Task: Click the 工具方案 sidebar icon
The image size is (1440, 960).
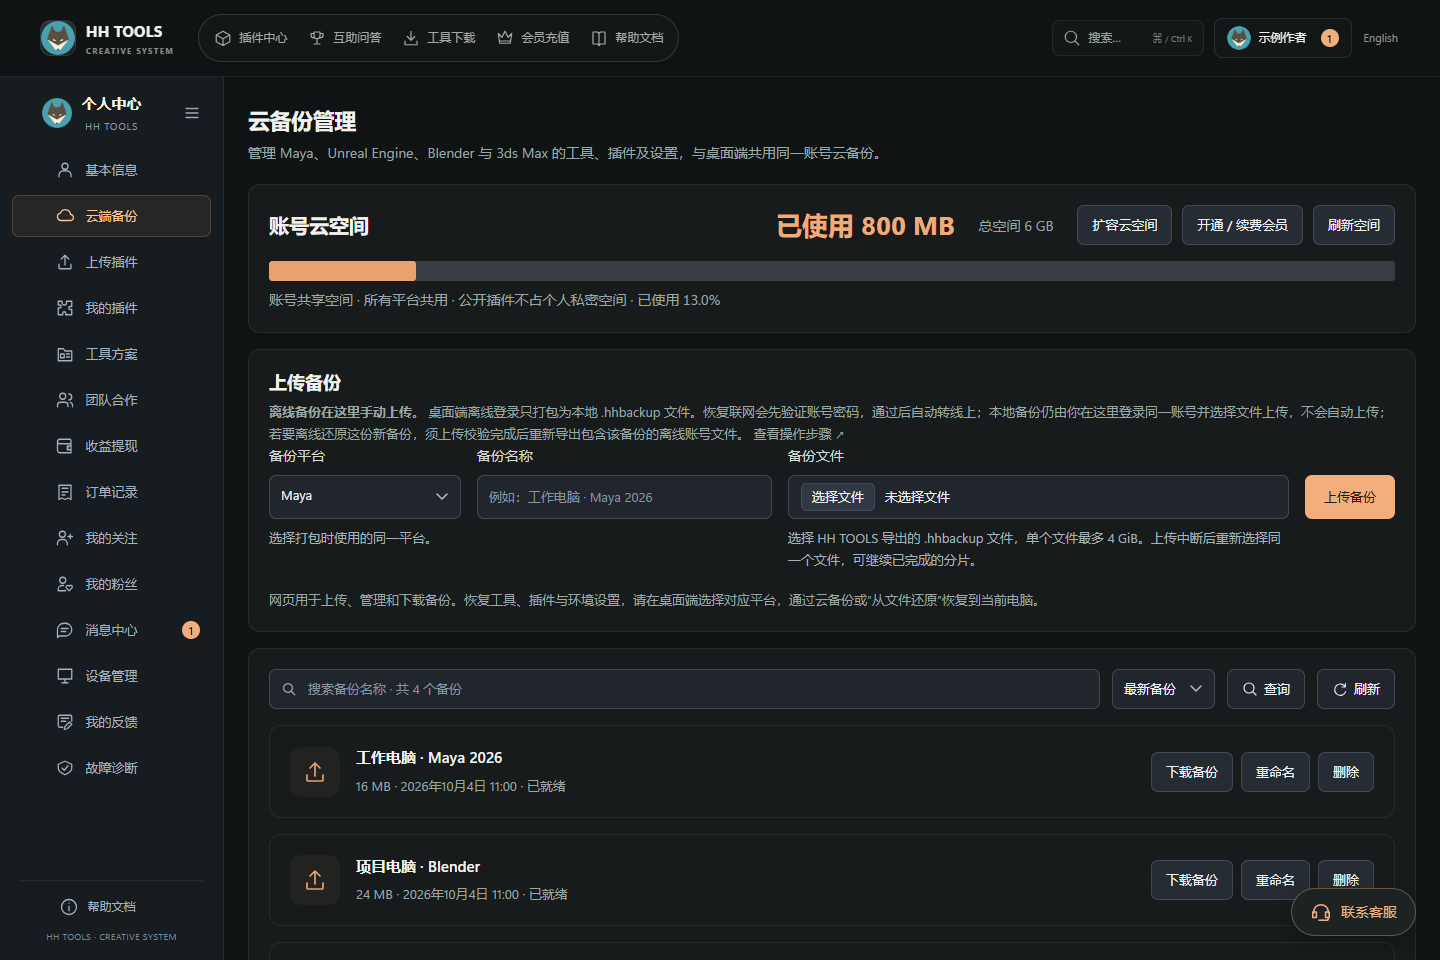Action: [65, 354]
